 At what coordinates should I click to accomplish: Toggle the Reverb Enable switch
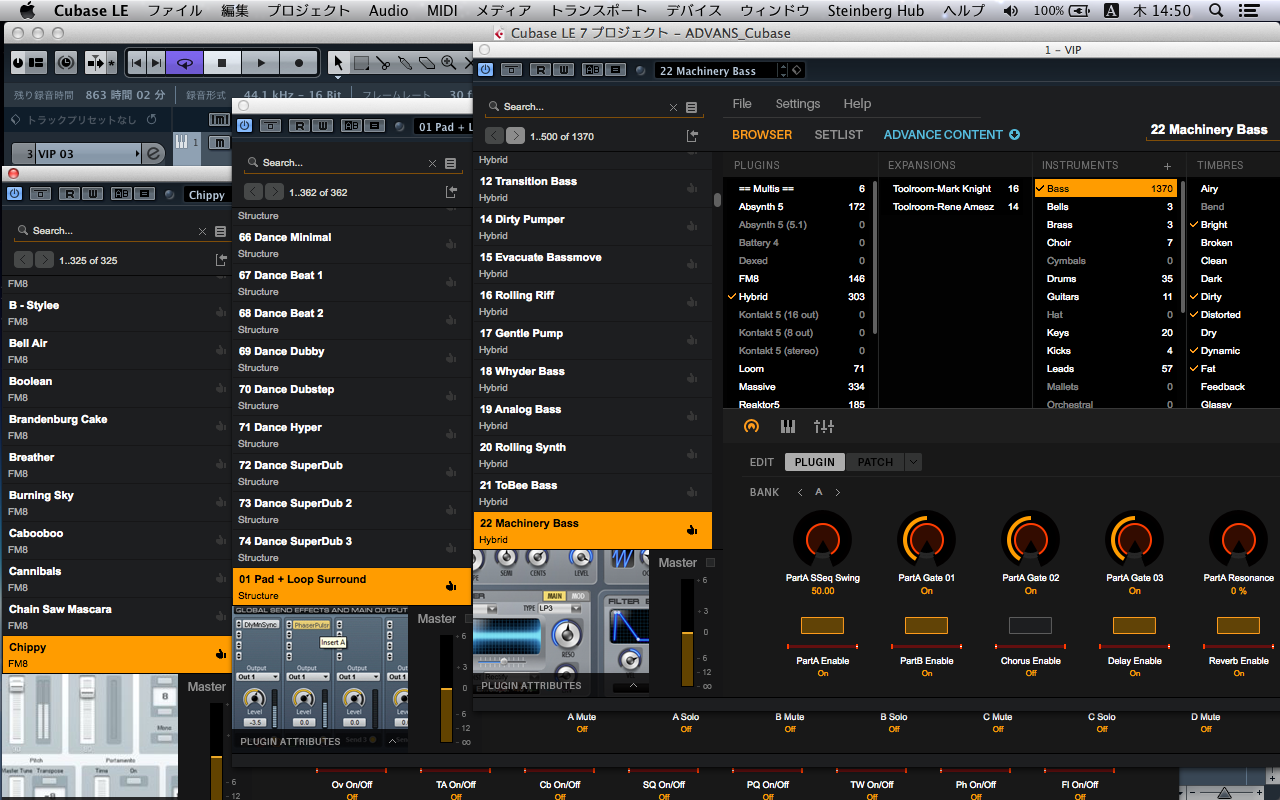[x=1238, y=626]
